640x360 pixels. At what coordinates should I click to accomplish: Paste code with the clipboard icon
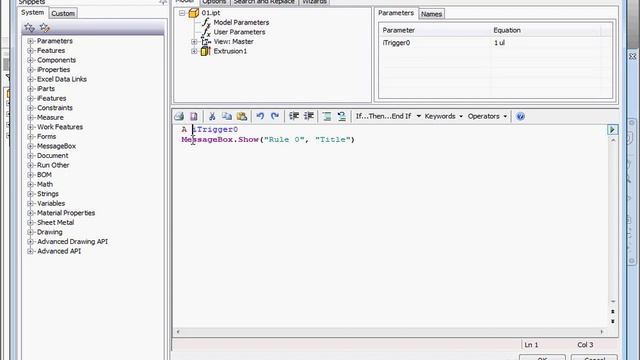(x=242, y=116)
